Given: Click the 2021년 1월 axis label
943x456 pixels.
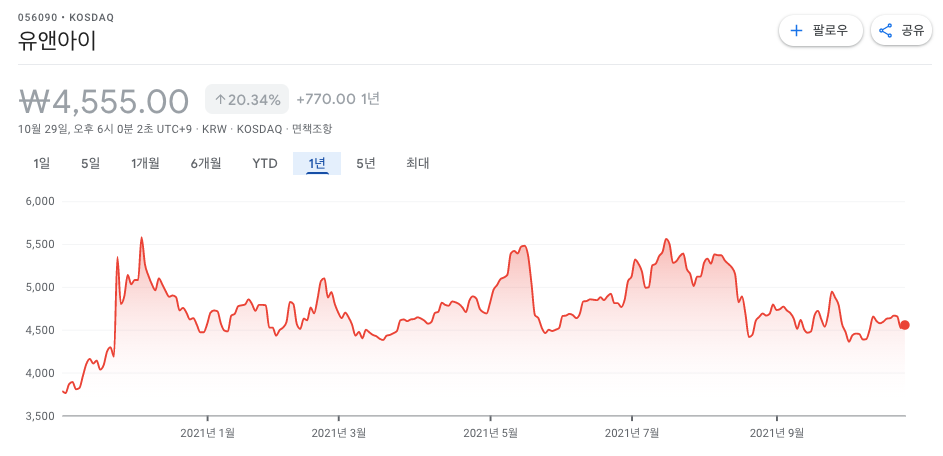Looking at the screenshot, I should 207,433.
